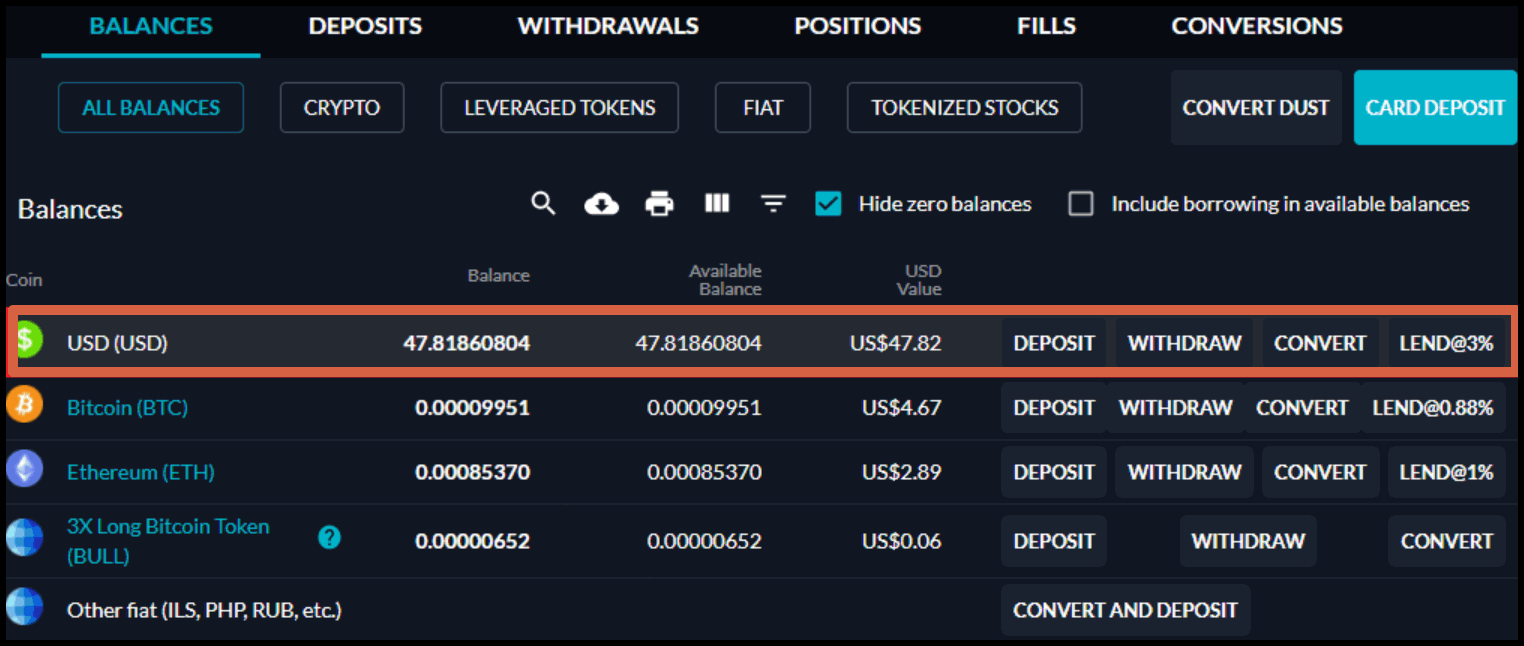Viewport: 1524px width, 646px height.
Task: Open the Bitcoin (BTC) coin link
Action: [x=127, y=408]
